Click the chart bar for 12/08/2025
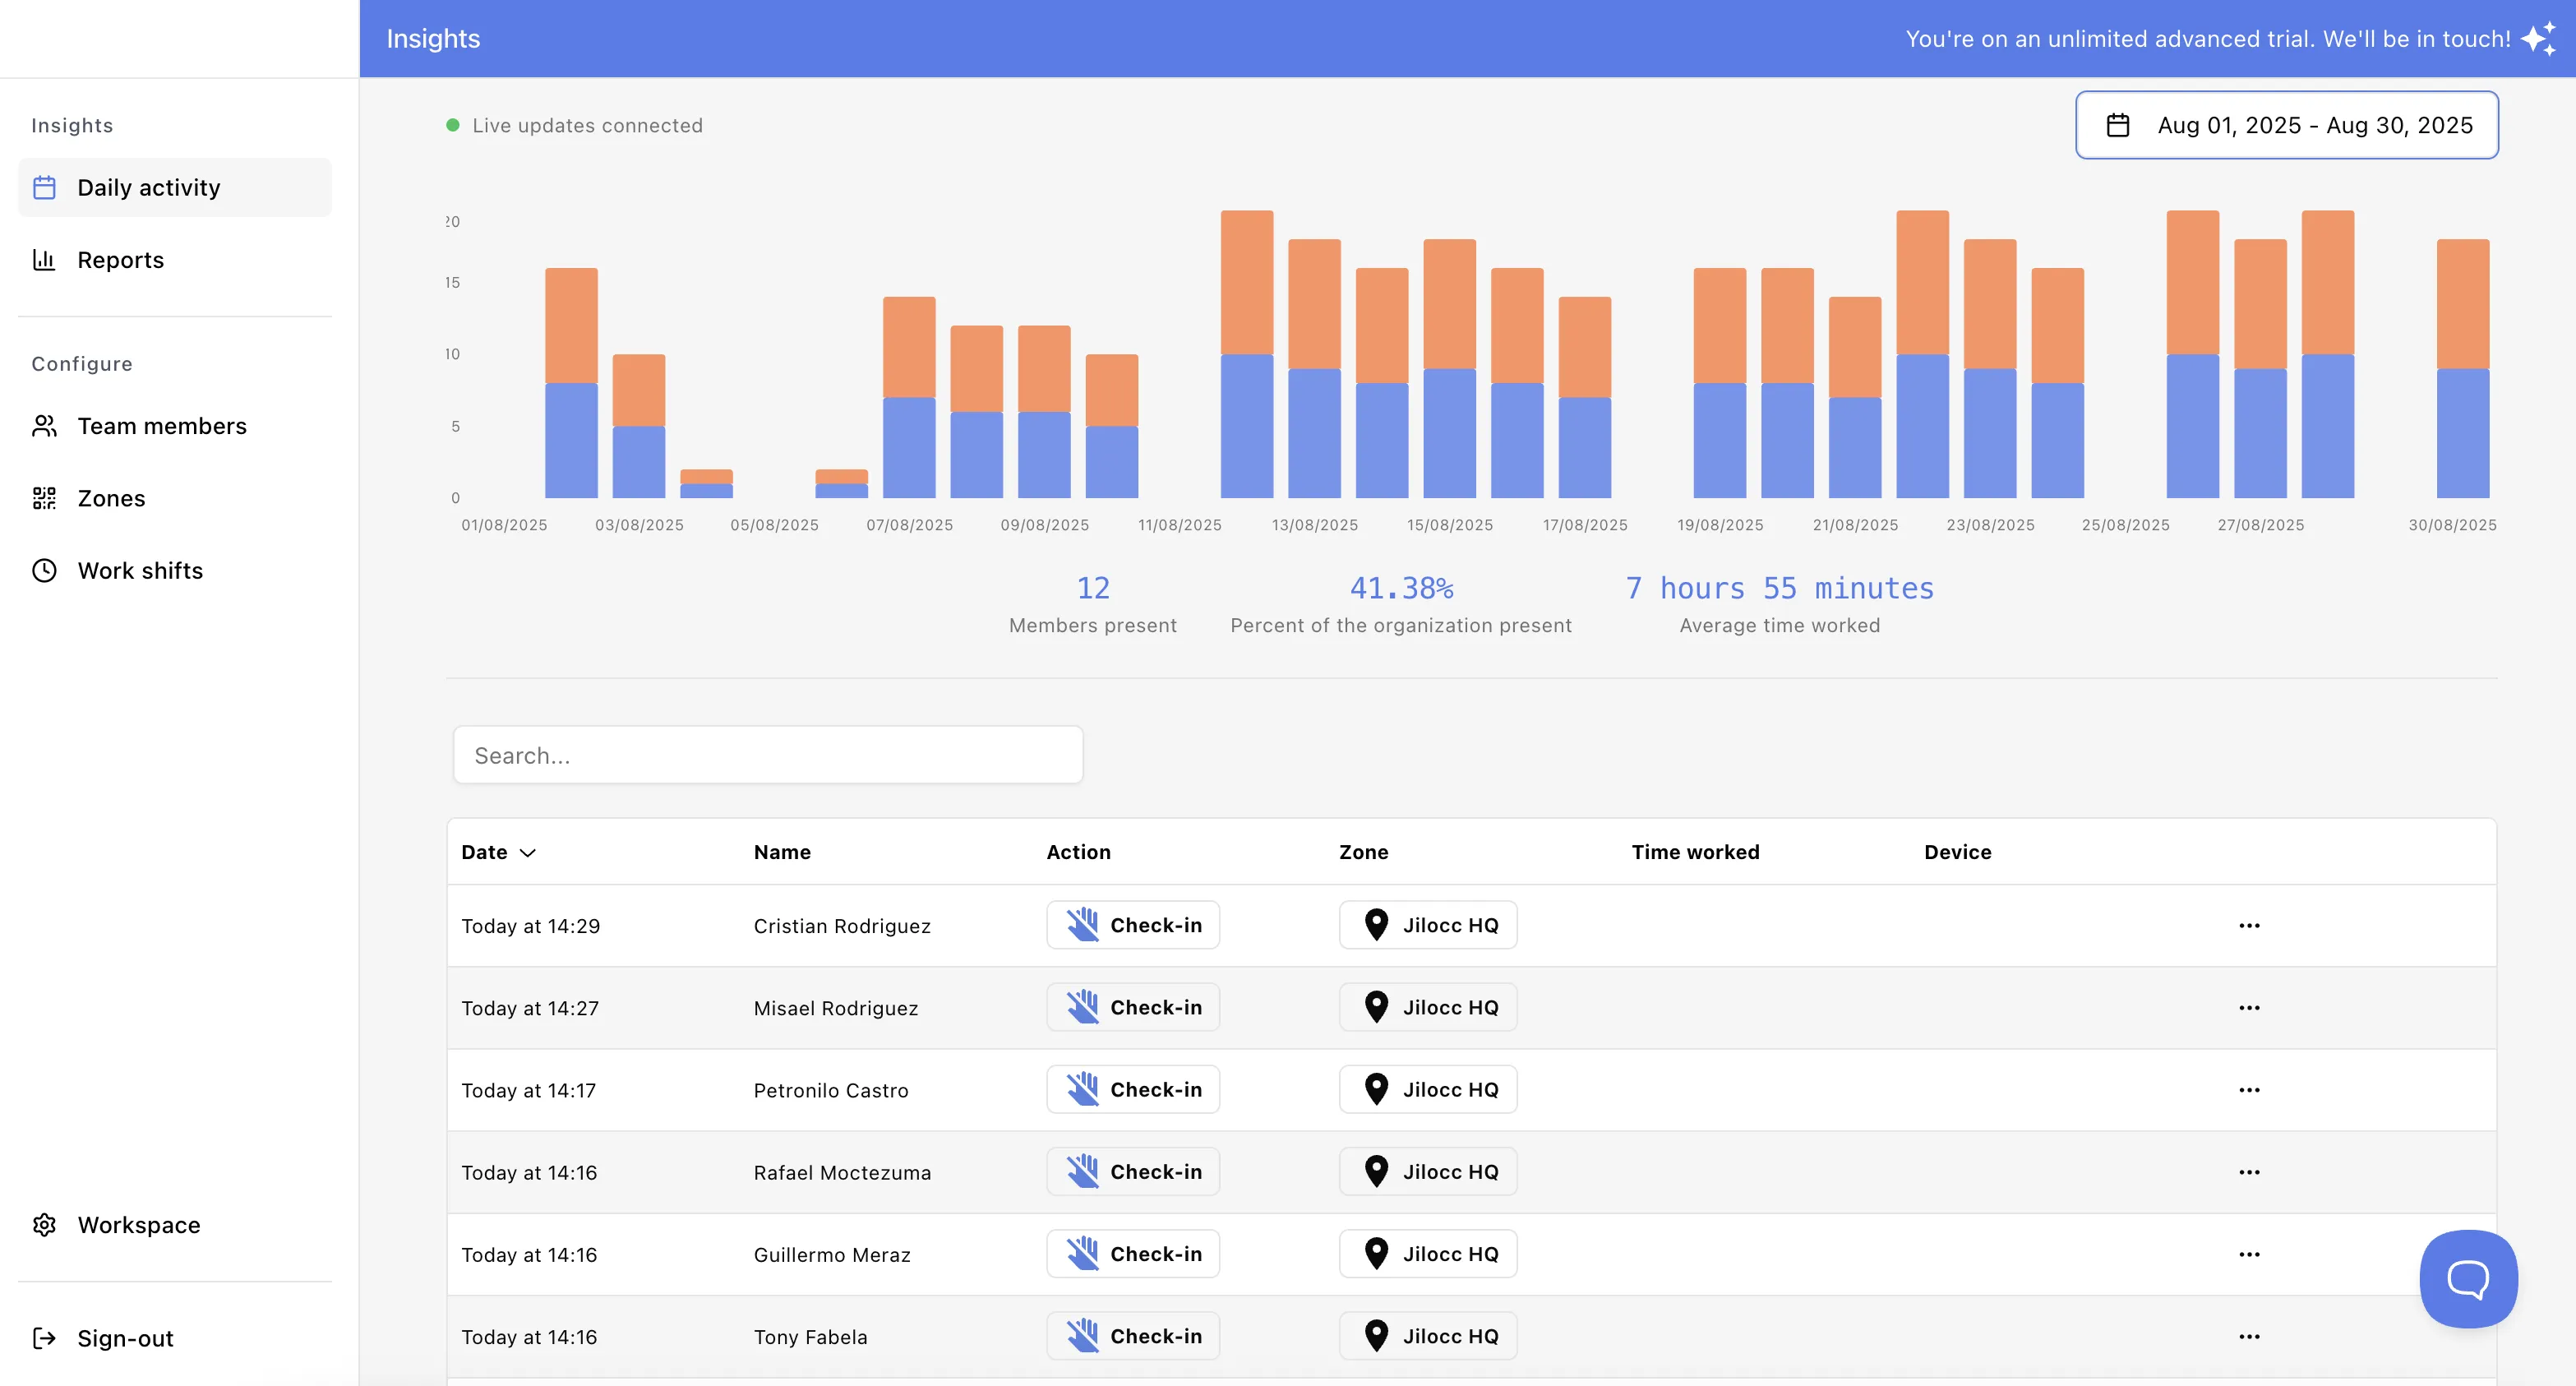Viewport: 2576px width, 1386px height. (x=1247, y=354)
